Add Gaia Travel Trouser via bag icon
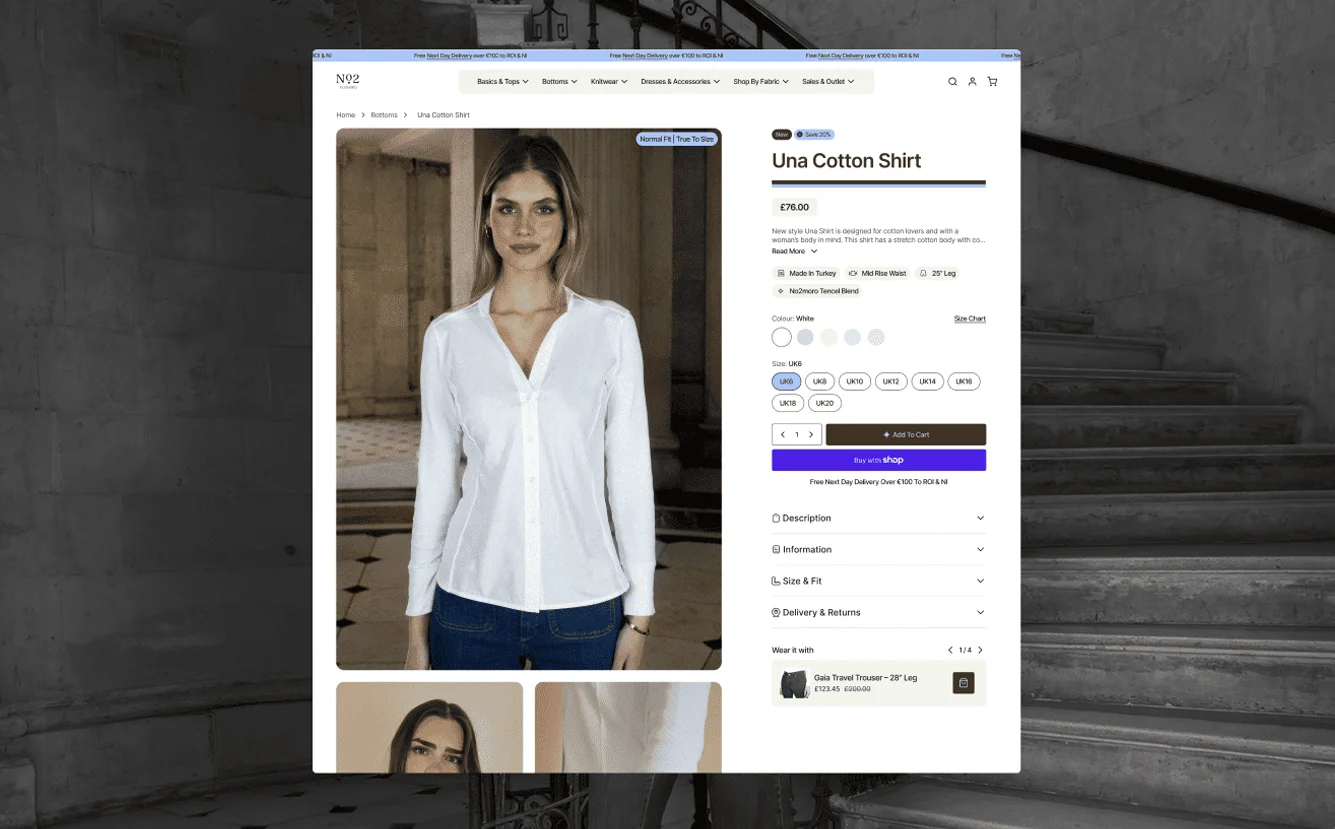The image size is (1335, 829). coord(963,683)
